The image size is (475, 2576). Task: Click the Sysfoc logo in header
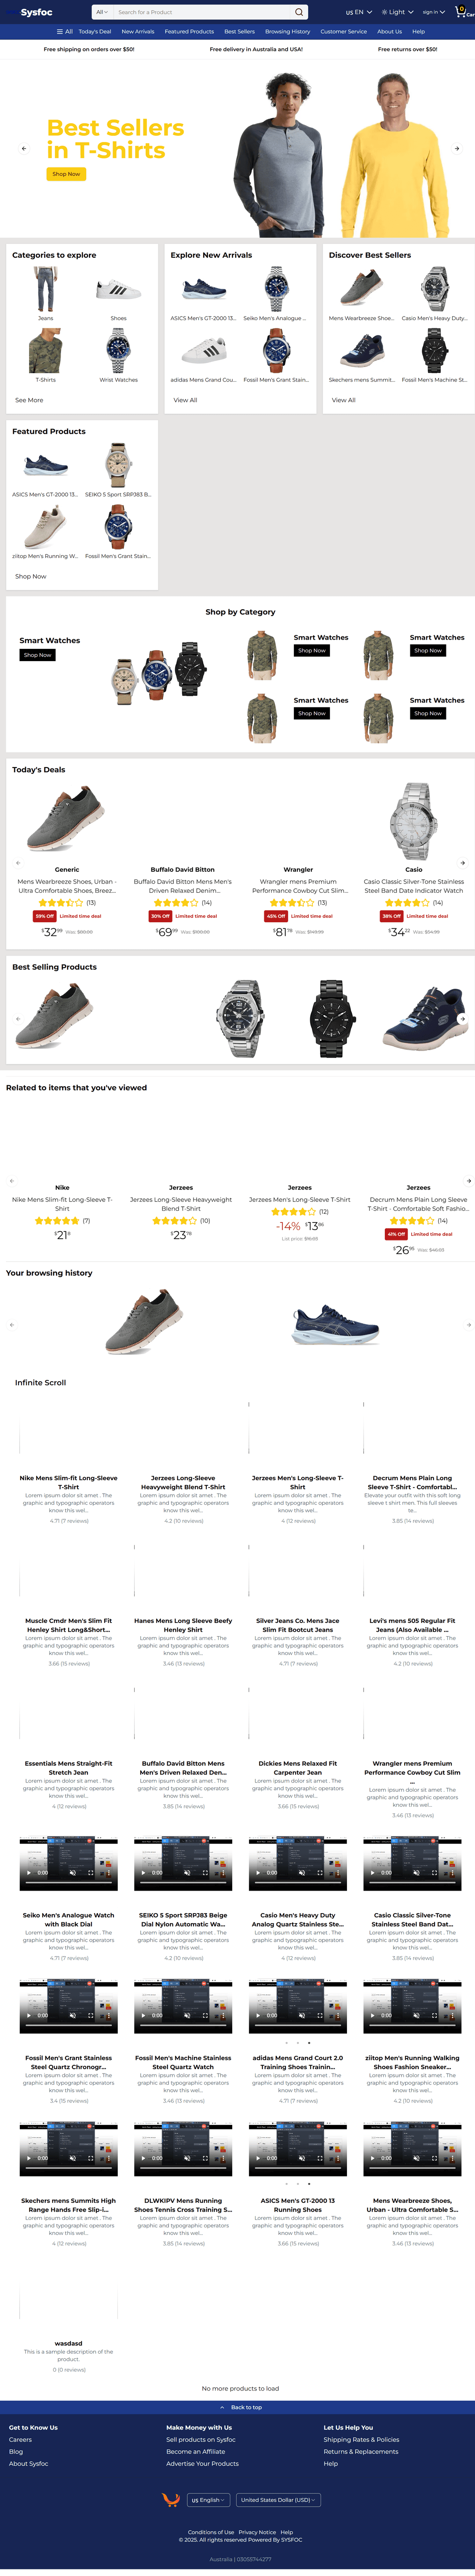coord(36,12)
